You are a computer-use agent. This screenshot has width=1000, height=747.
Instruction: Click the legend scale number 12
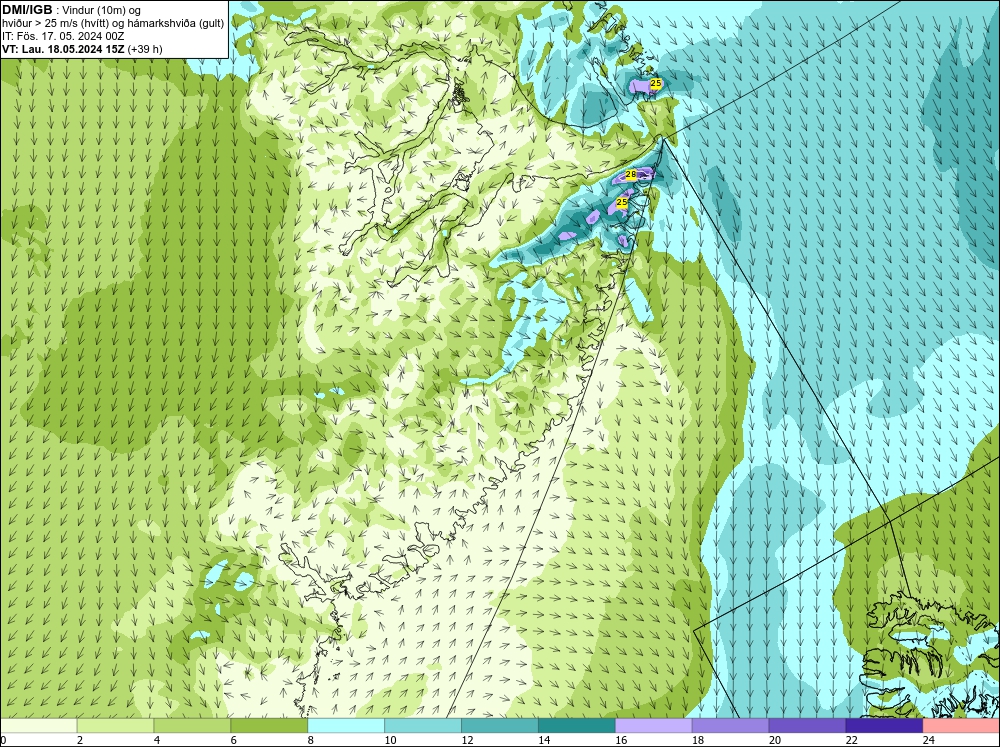(467, 740)
